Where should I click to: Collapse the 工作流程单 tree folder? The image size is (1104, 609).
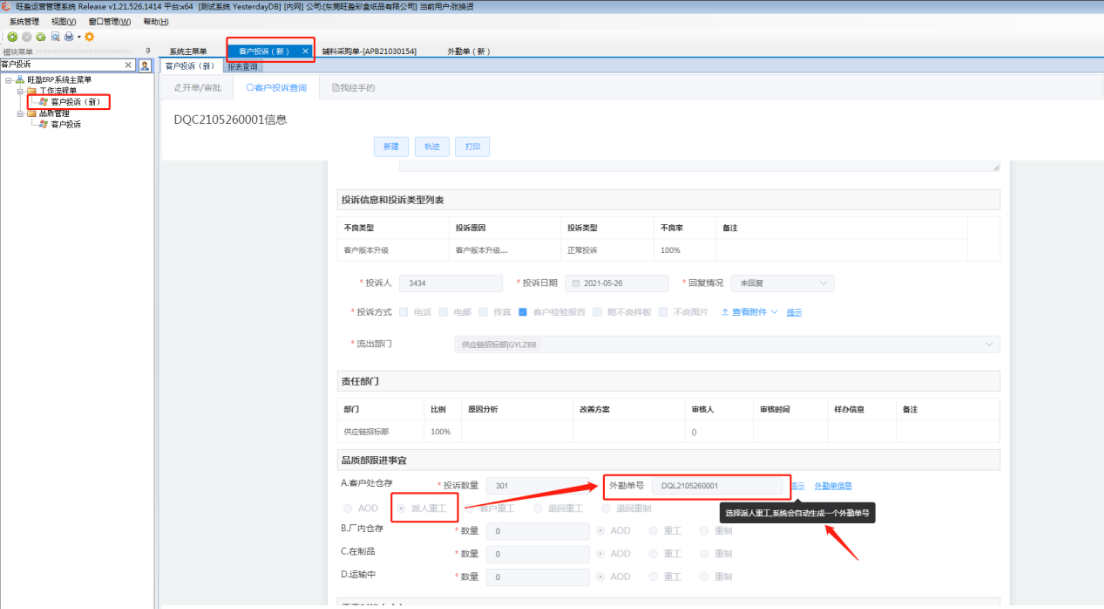click(20, 91)
